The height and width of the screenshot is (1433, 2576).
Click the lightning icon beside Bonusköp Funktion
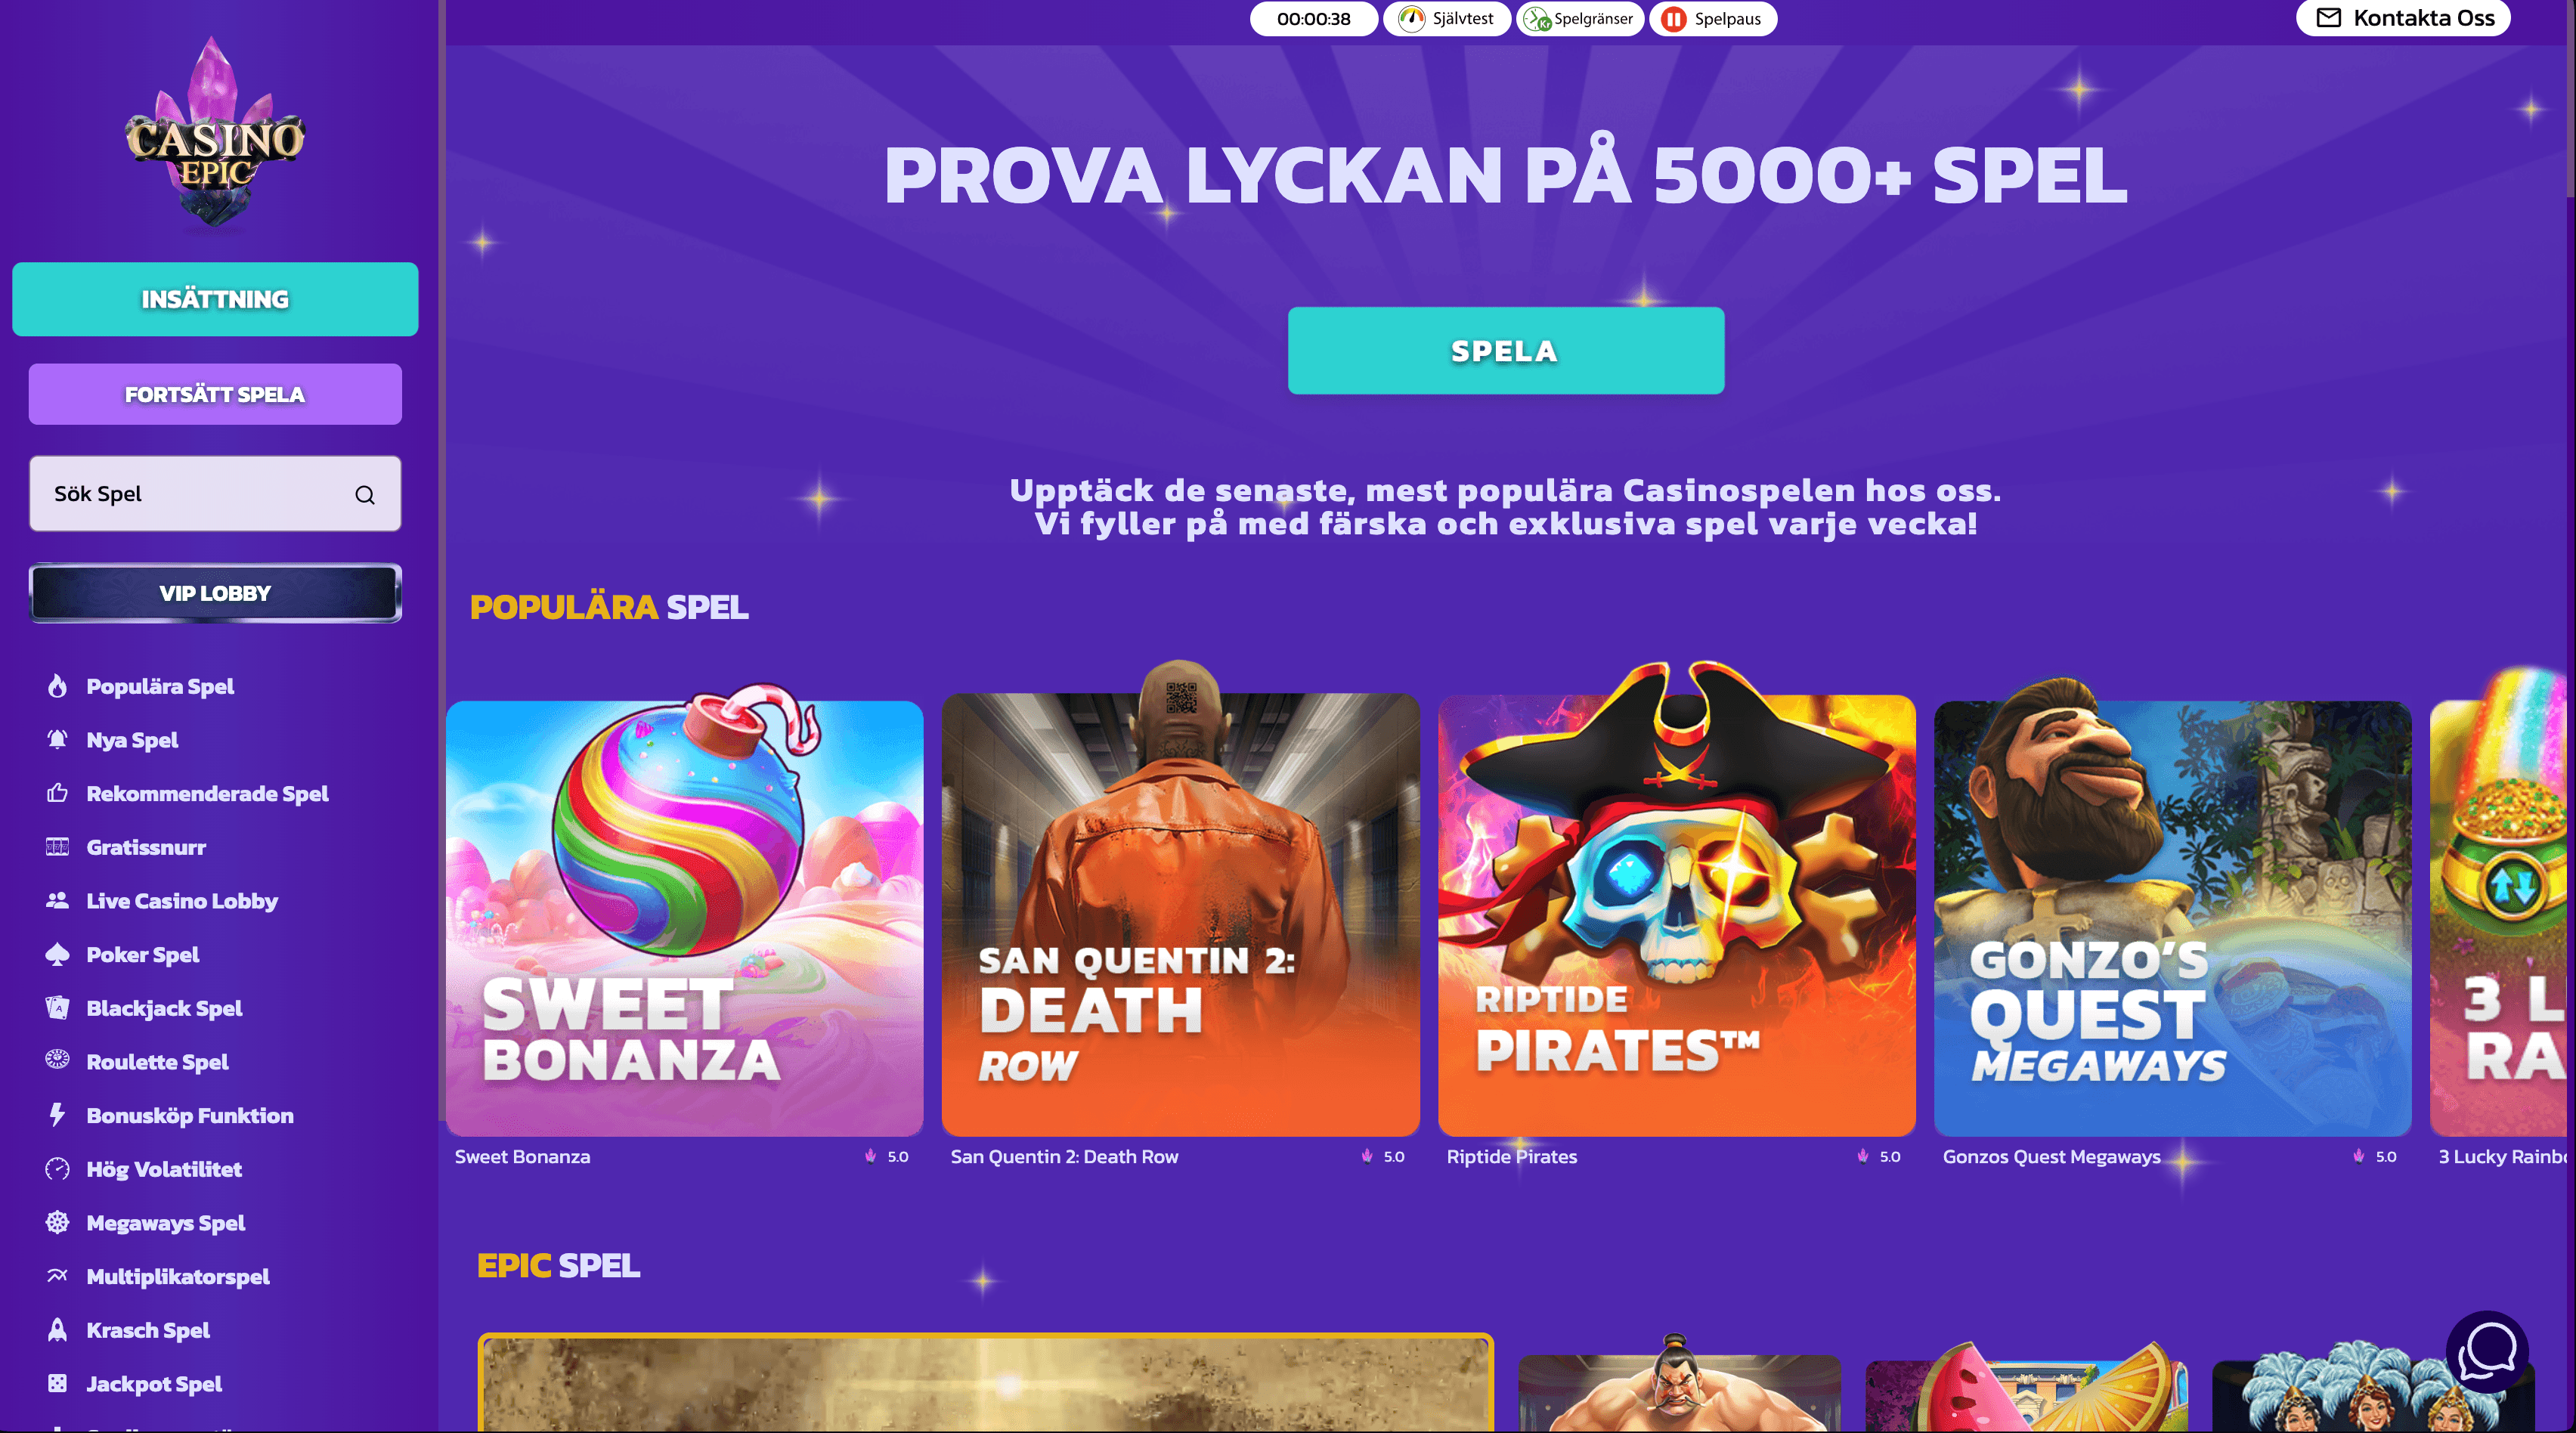tap(57, 1115)
